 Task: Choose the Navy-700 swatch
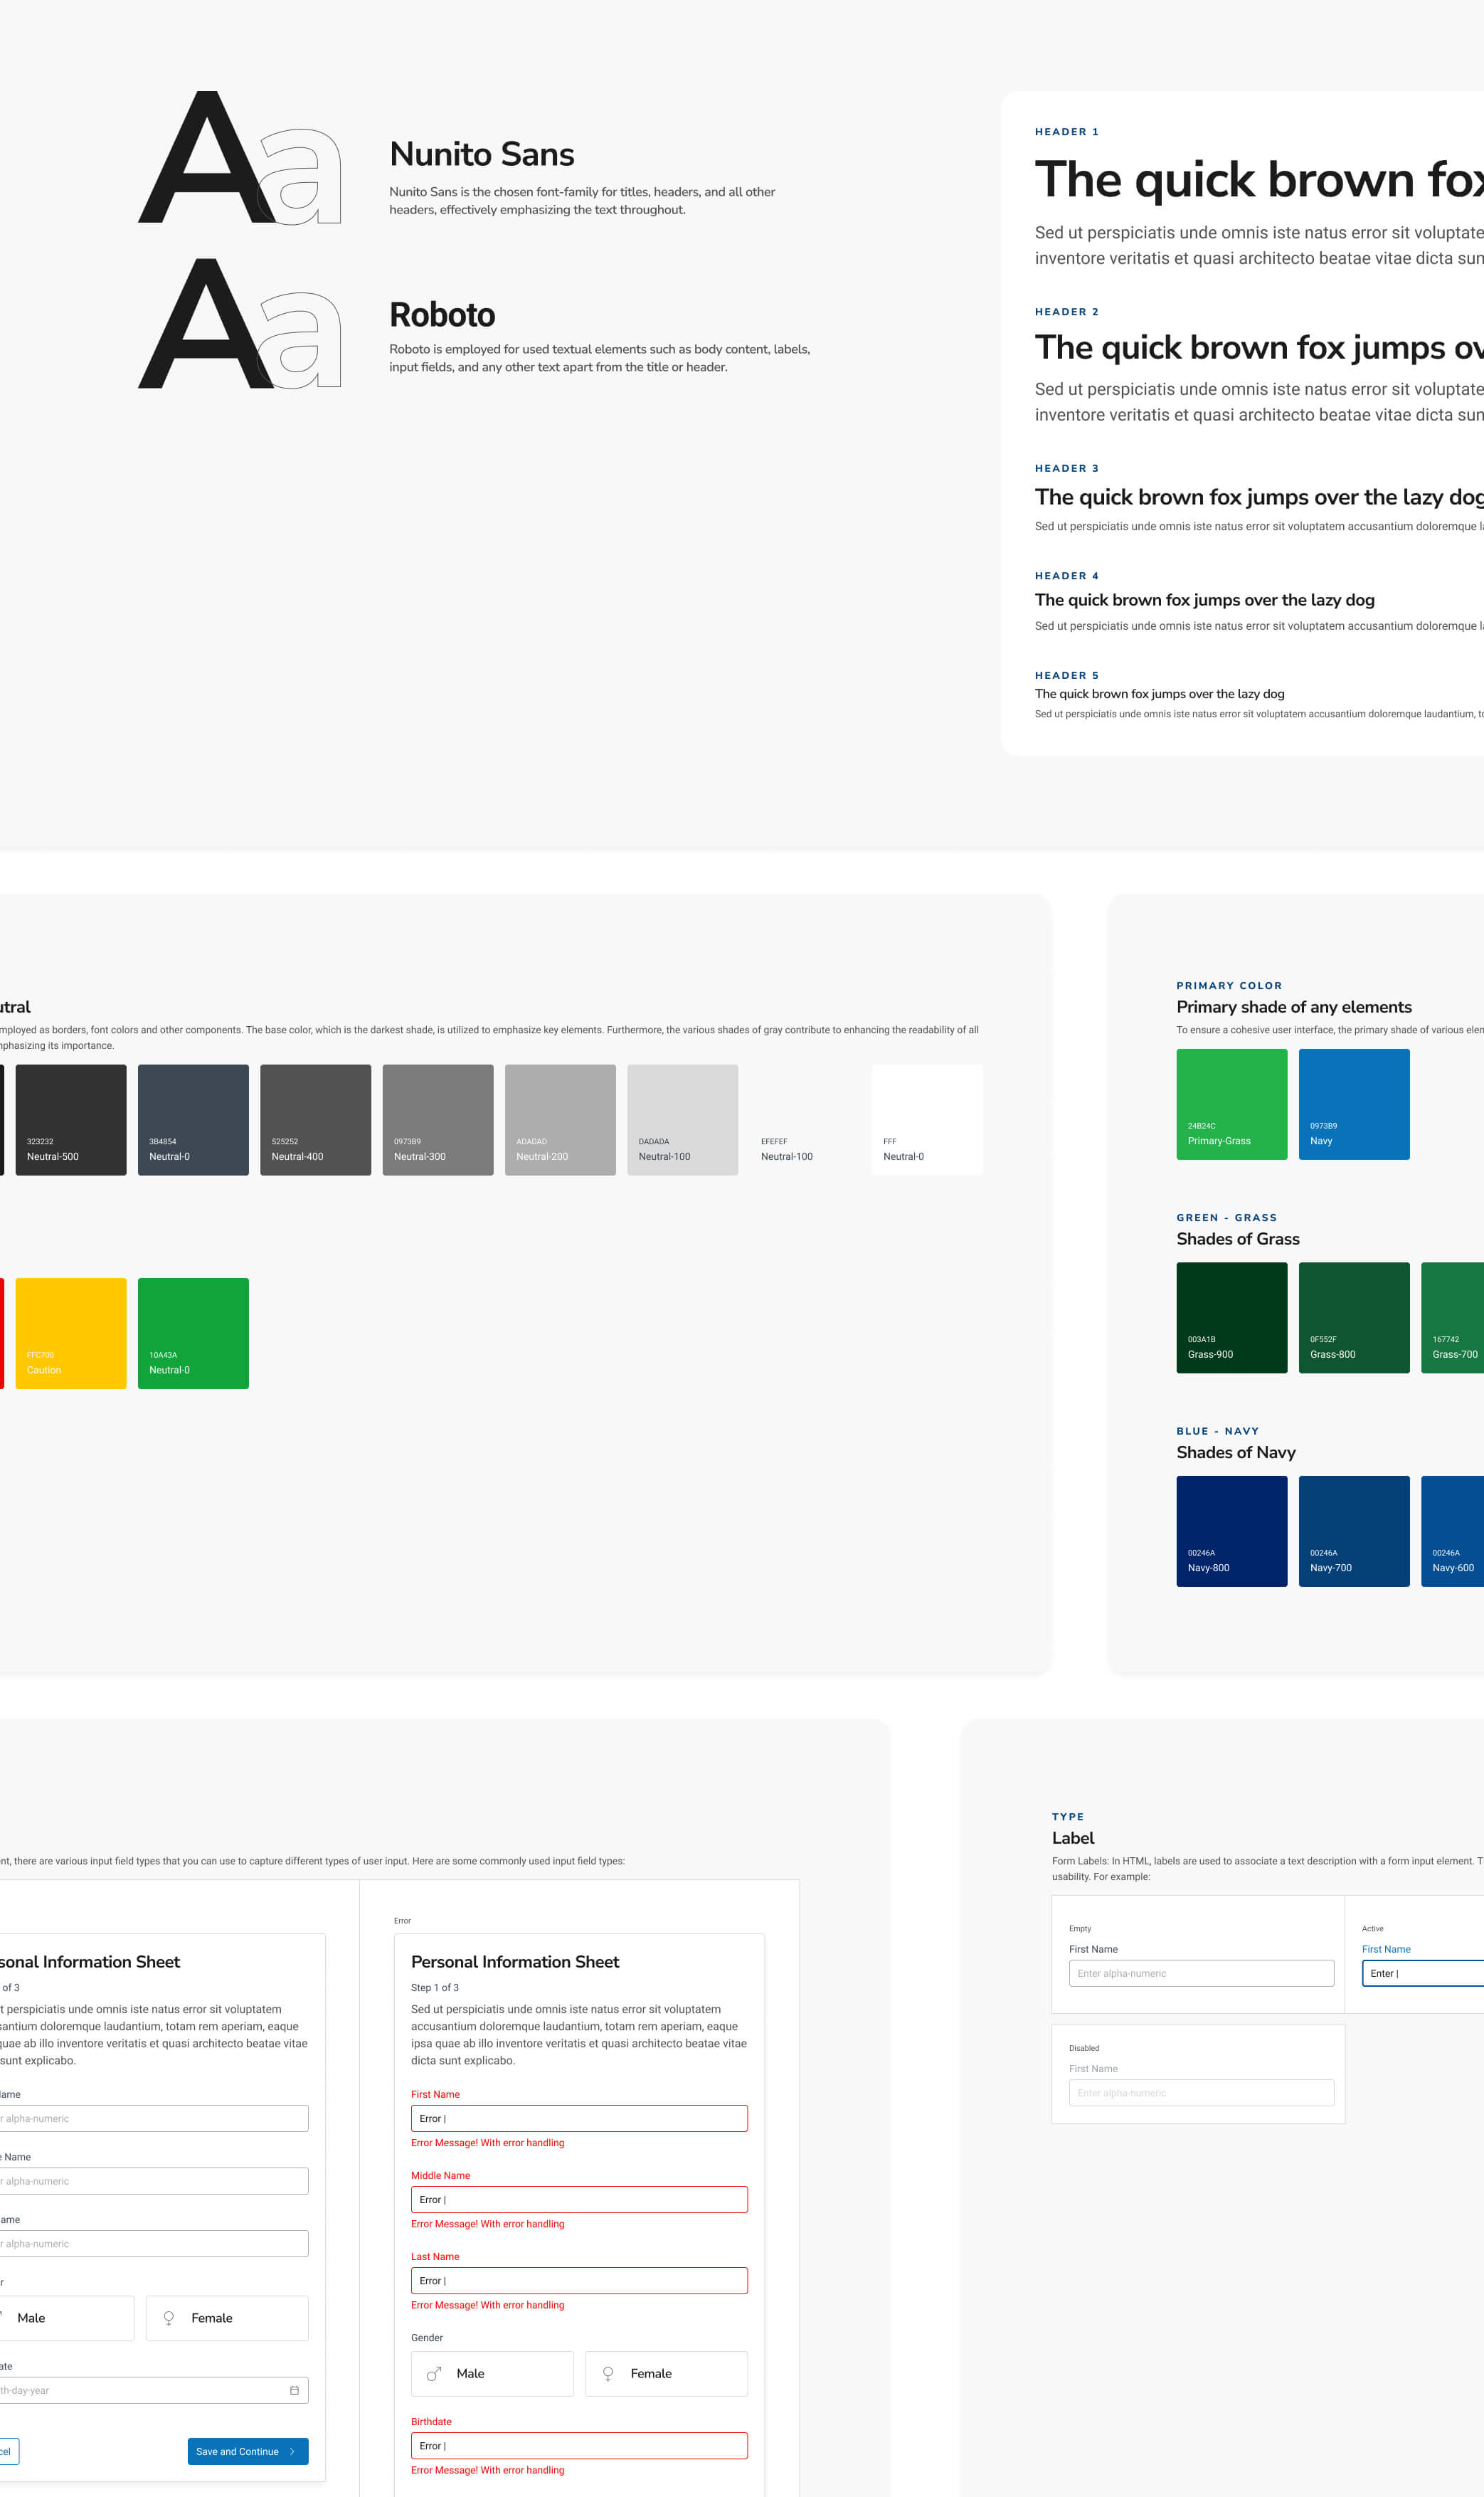pos(1354,1531)
